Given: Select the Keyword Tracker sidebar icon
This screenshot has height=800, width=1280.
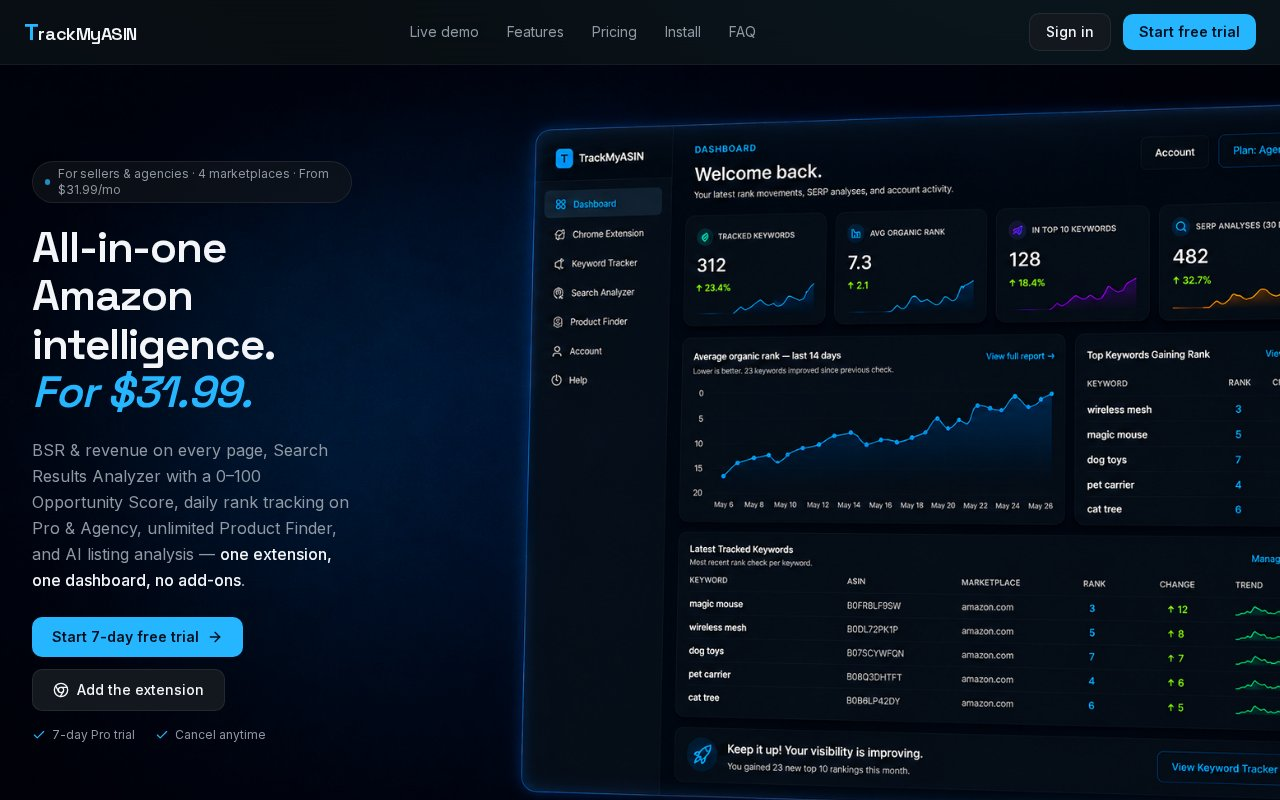Looking at the screenshot, I should click(x=560, y=264).
